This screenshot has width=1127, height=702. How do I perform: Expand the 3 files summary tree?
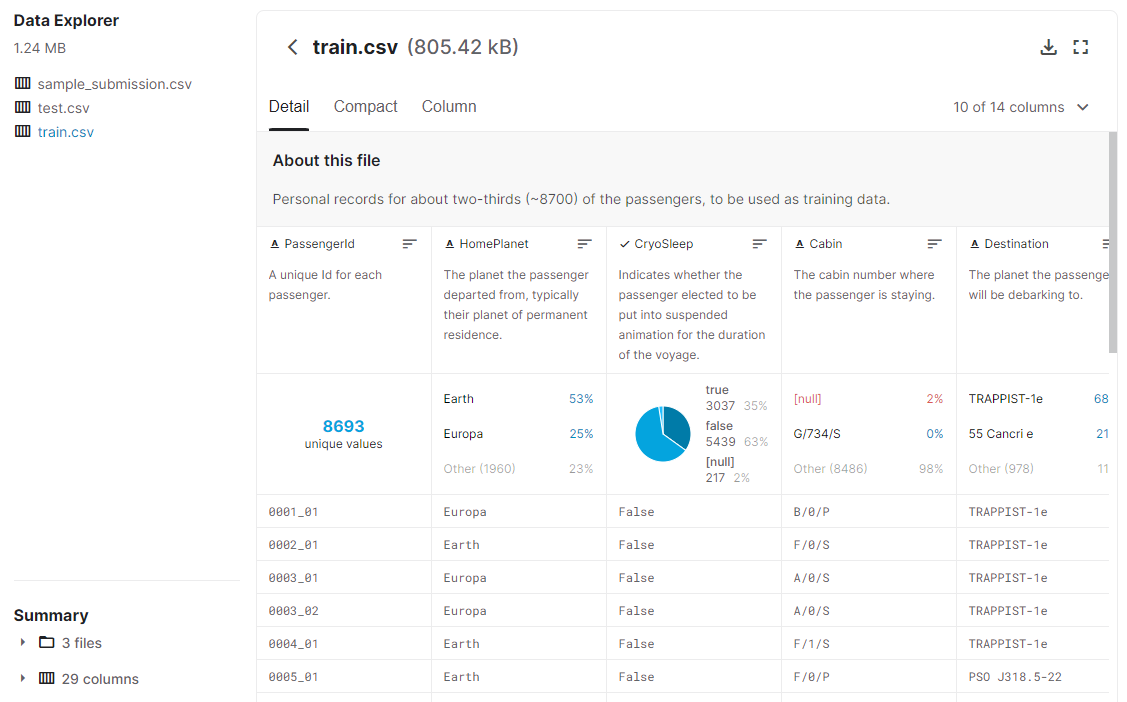coord(22,642)
